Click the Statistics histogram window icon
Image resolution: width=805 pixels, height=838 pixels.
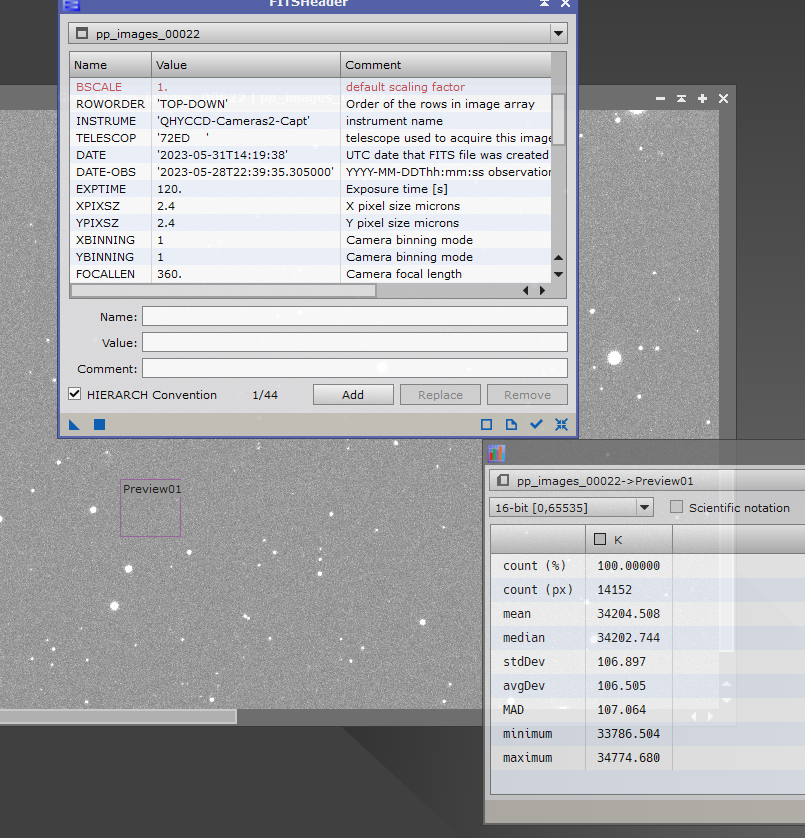coord(497,453)
